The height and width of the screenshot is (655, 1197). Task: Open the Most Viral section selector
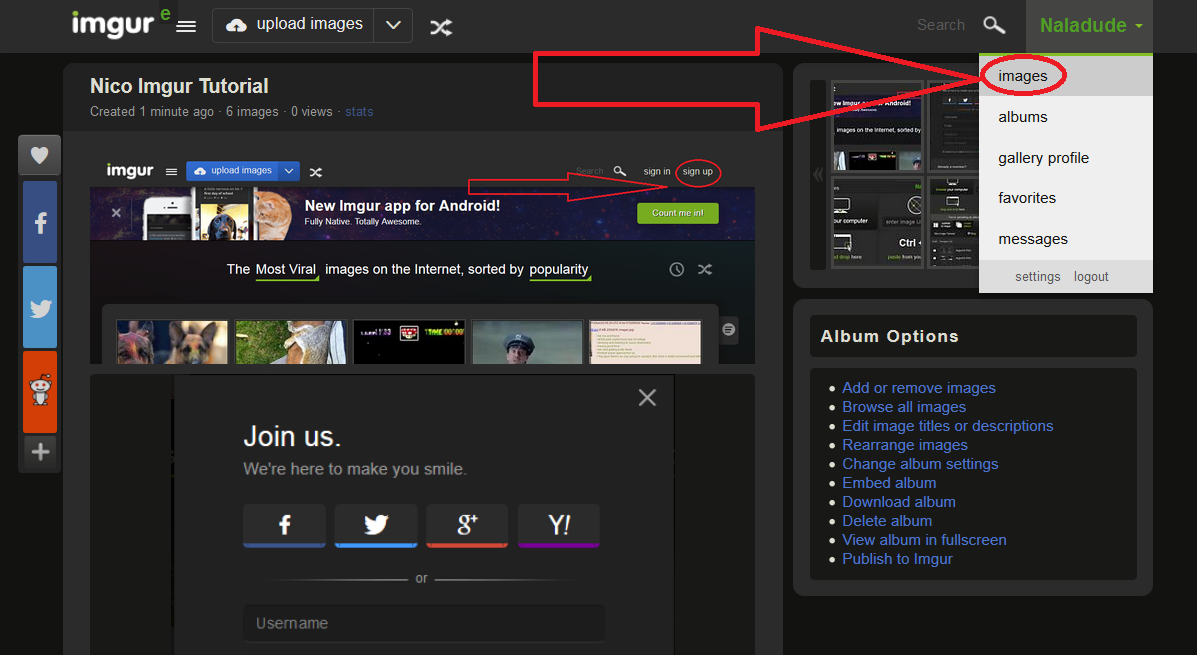286,269
